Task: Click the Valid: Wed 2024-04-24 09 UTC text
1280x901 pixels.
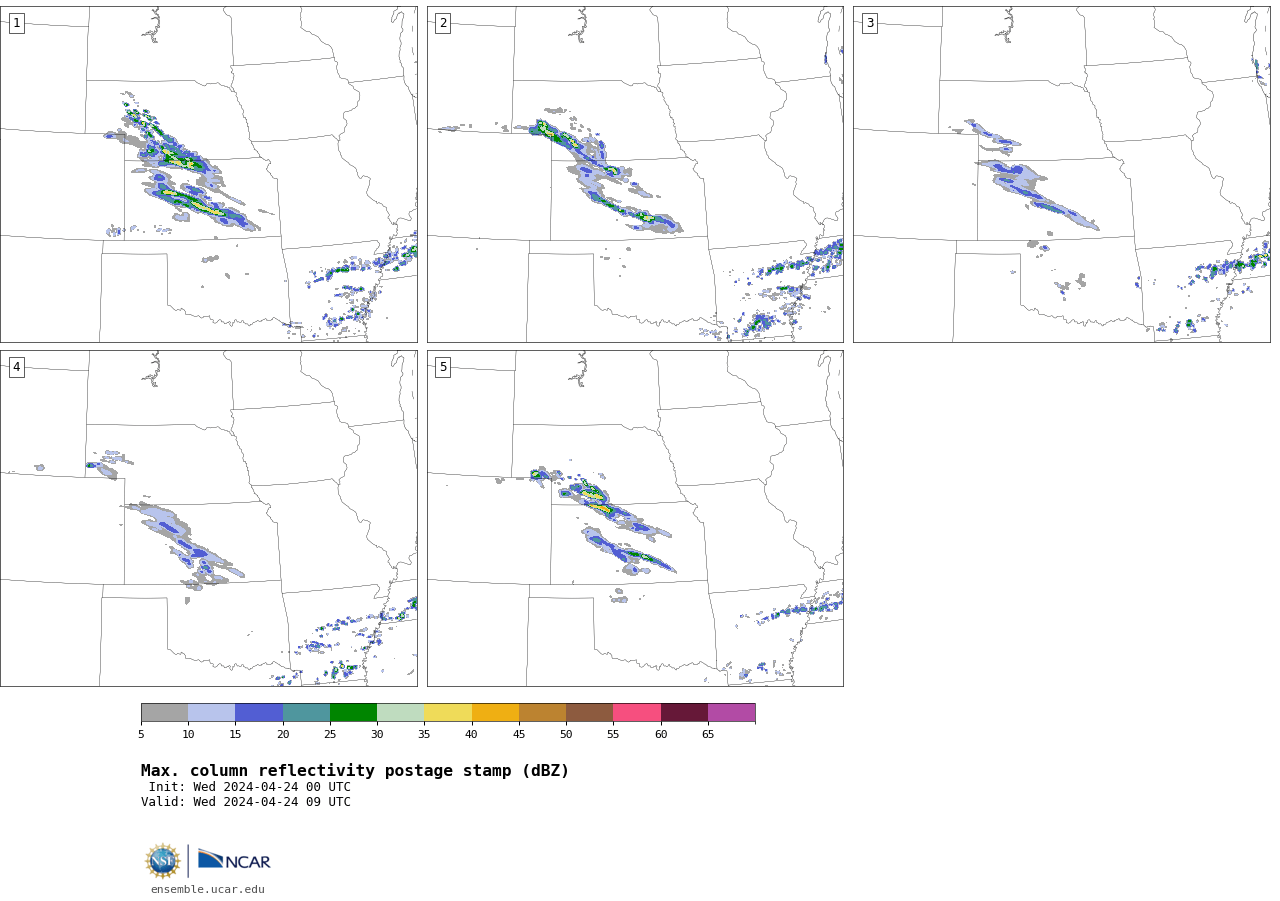Action: tap(246, 802)
